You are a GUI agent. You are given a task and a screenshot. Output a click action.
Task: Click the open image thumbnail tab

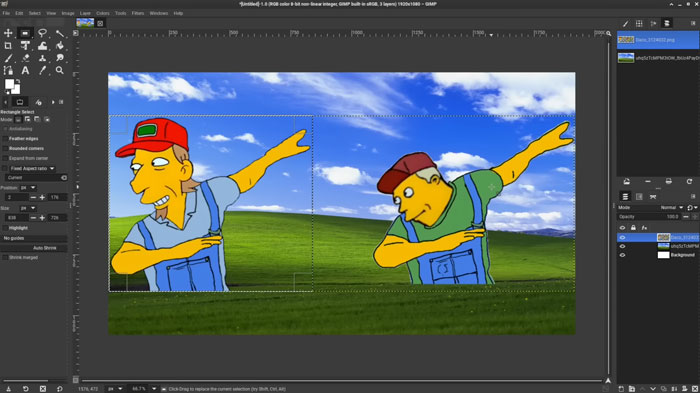coord(85,23)
